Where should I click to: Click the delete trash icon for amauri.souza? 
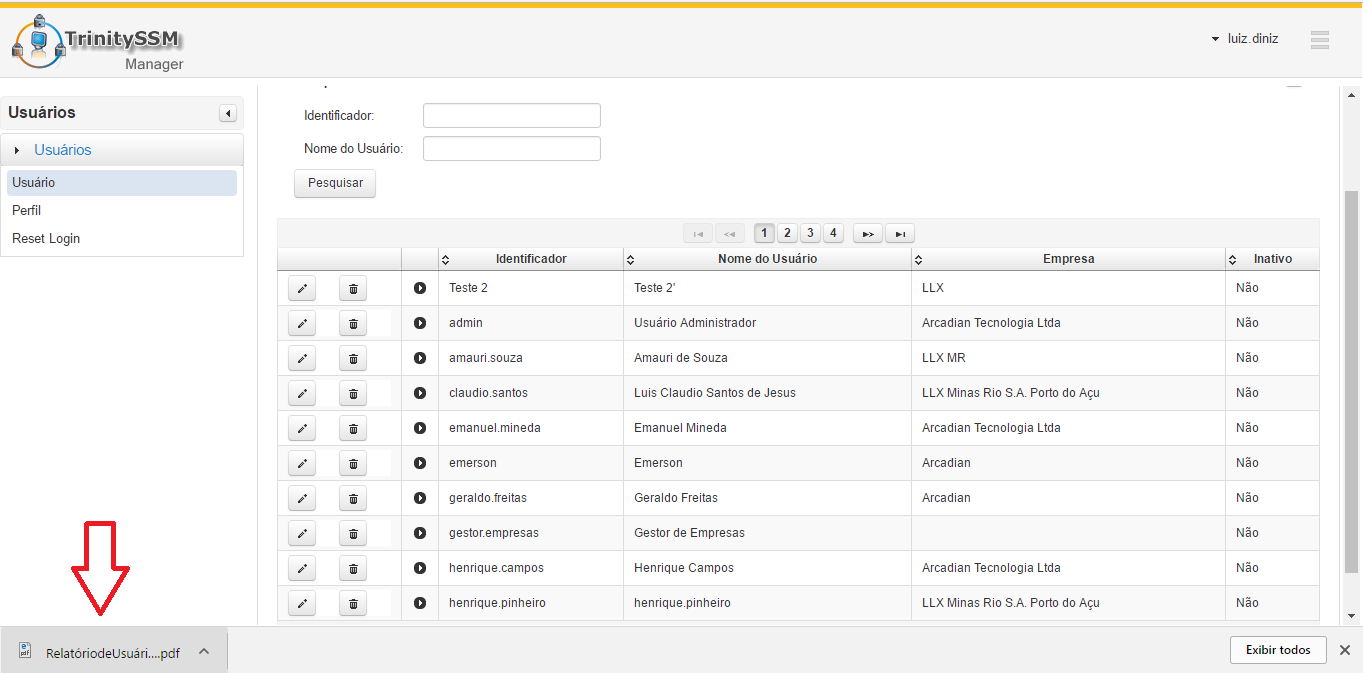pyautogui.click(x=353, y=358)
